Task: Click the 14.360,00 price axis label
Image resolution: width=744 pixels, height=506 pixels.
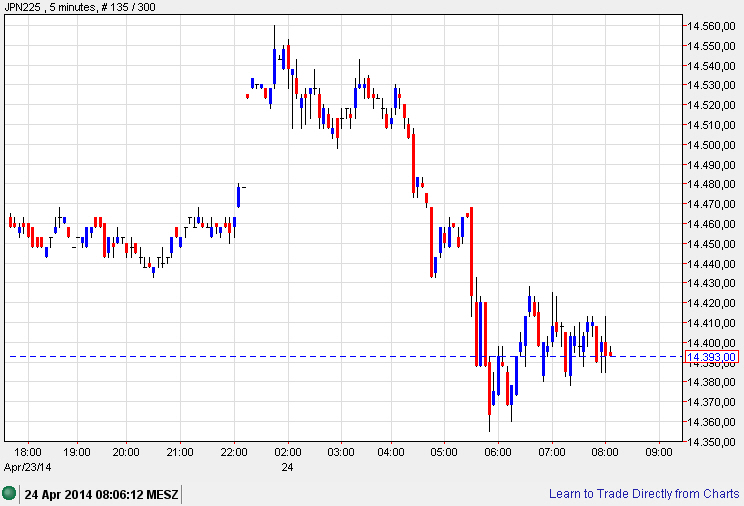Action: tap(711, 422)
